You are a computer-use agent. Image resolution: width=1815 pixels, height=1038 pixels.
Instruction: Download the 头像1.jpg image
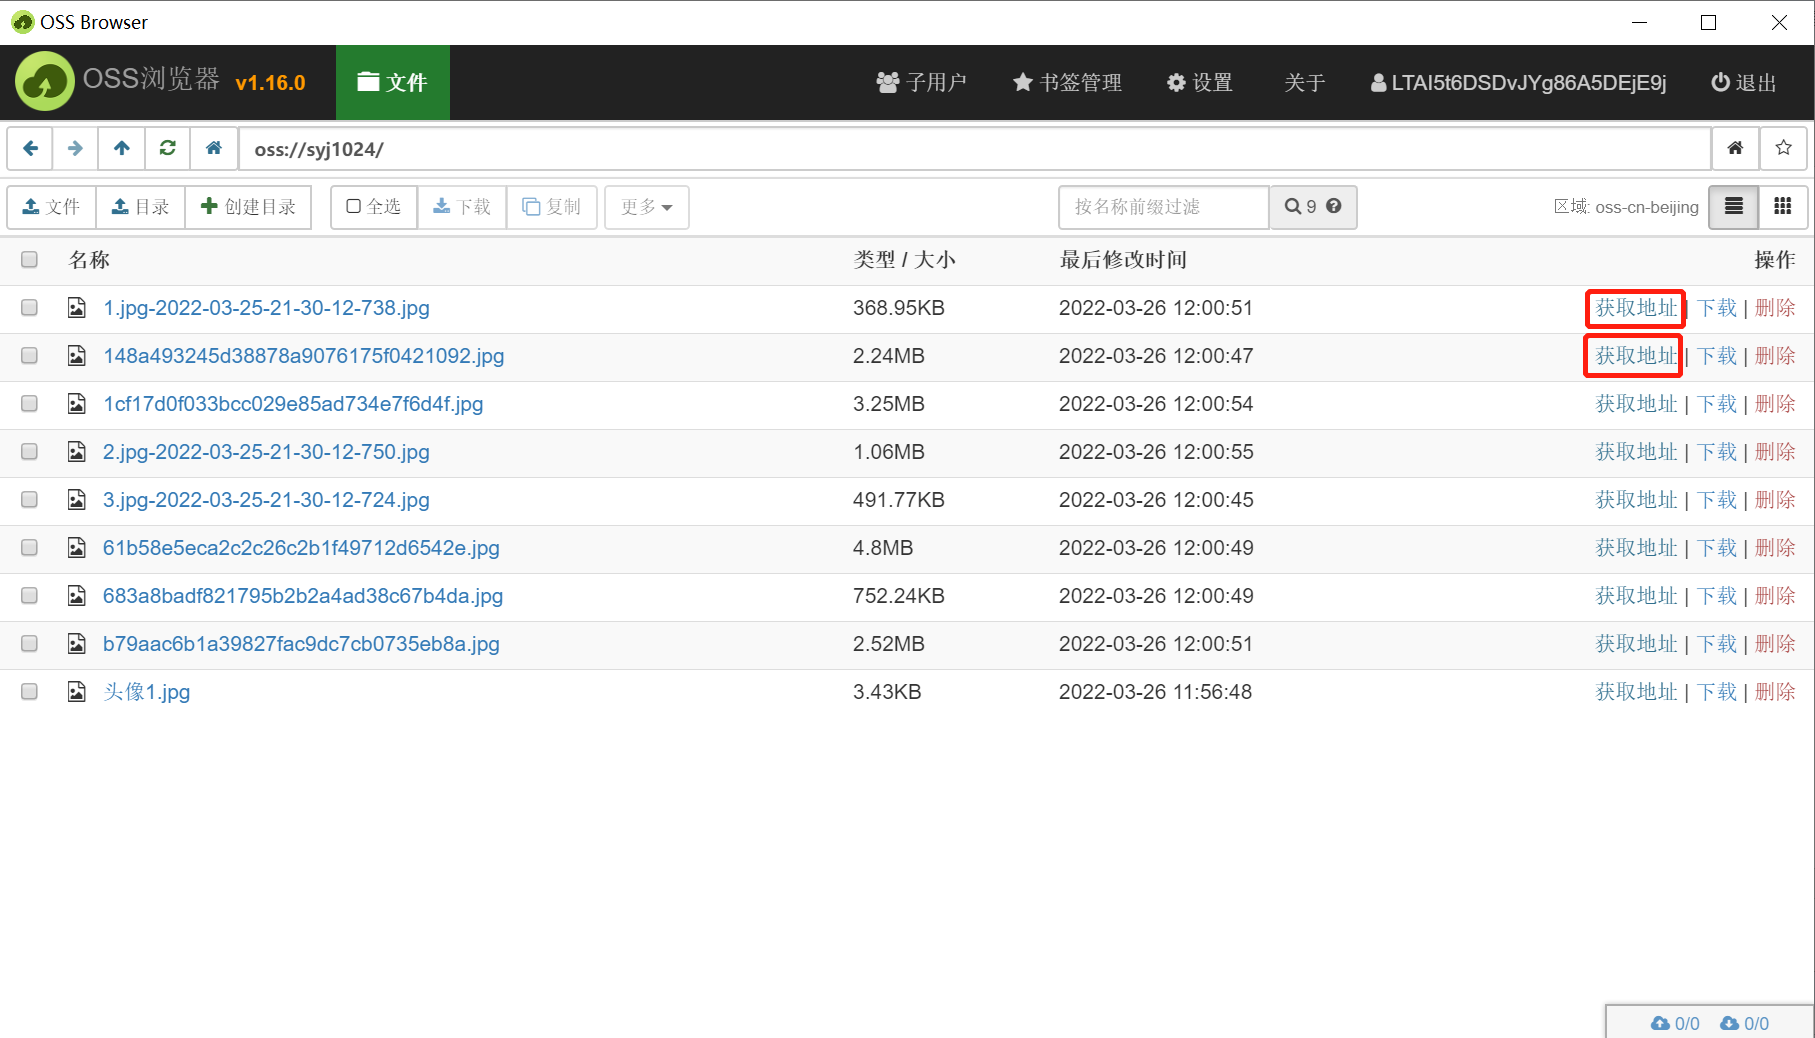pyautogui.click(x=1716, y=691)
